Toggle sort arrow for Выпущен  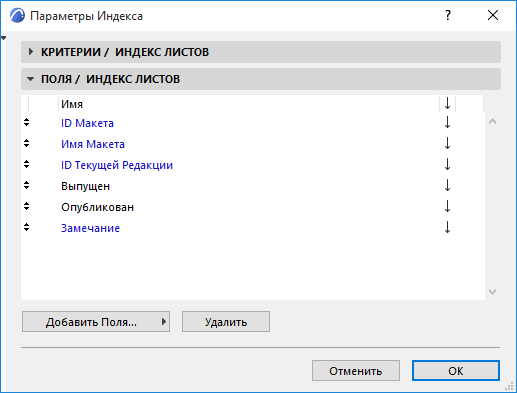[x=447, y=185]
